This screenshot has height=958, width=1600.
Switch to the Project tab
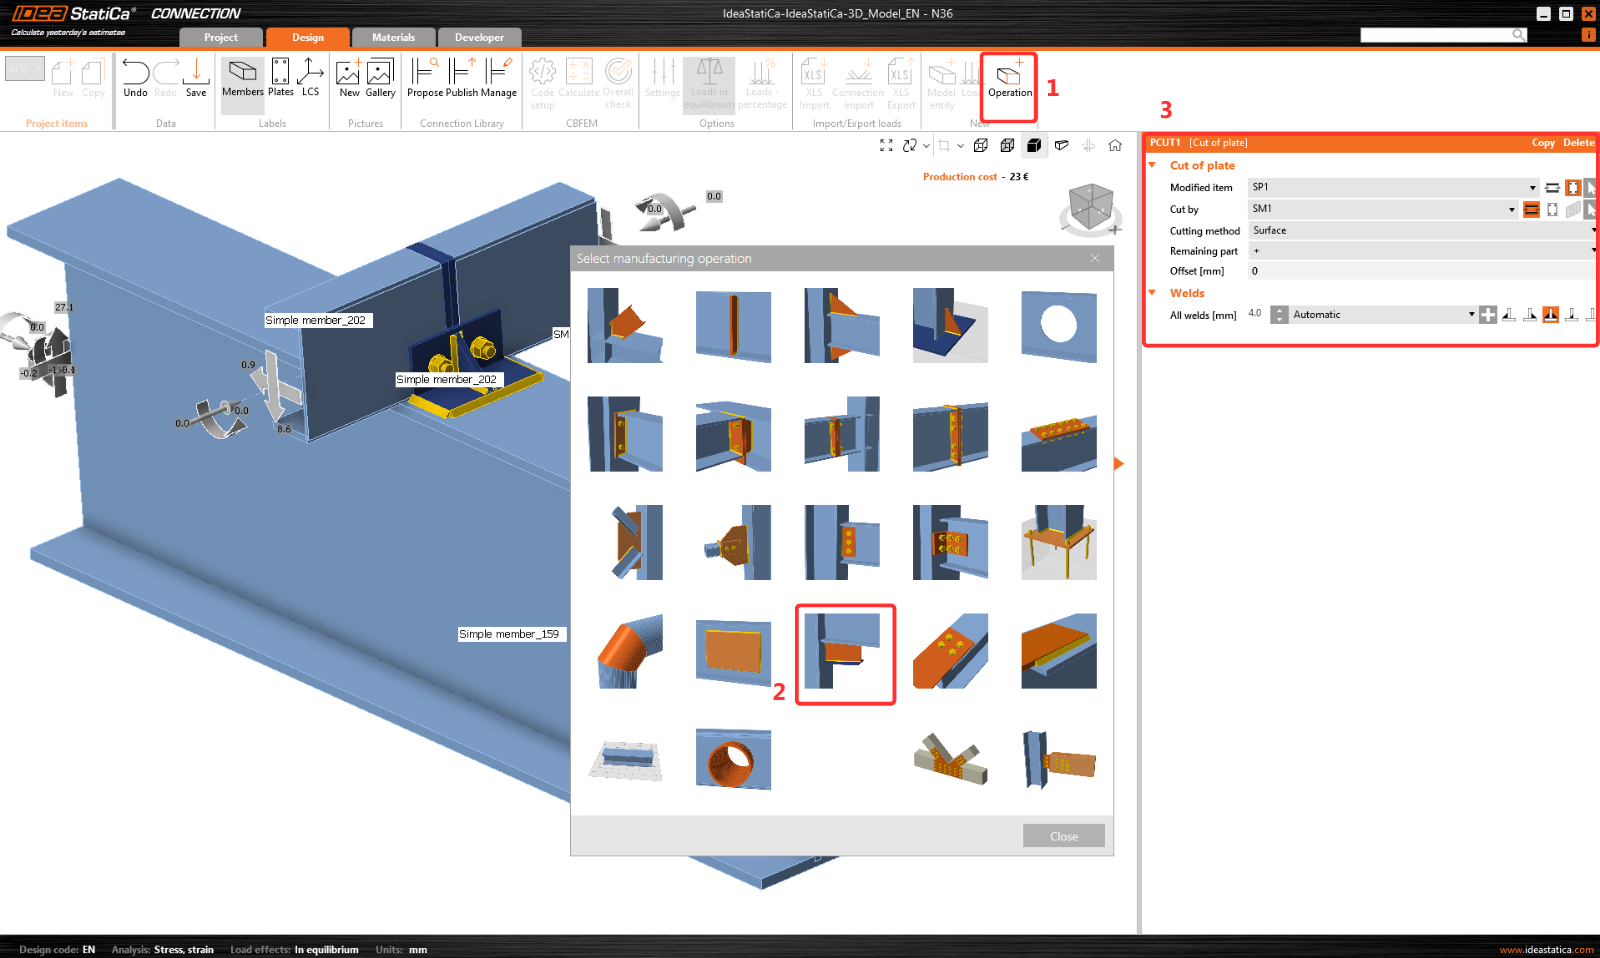tap(221, 38)
